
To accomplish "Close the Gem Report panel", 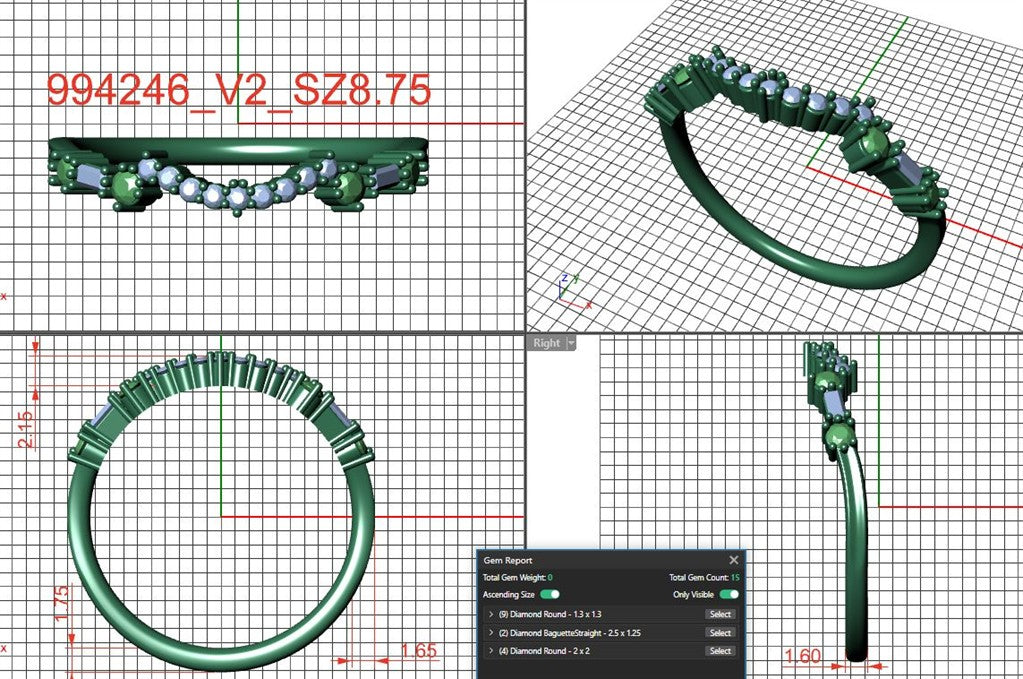I will point(733,560).
